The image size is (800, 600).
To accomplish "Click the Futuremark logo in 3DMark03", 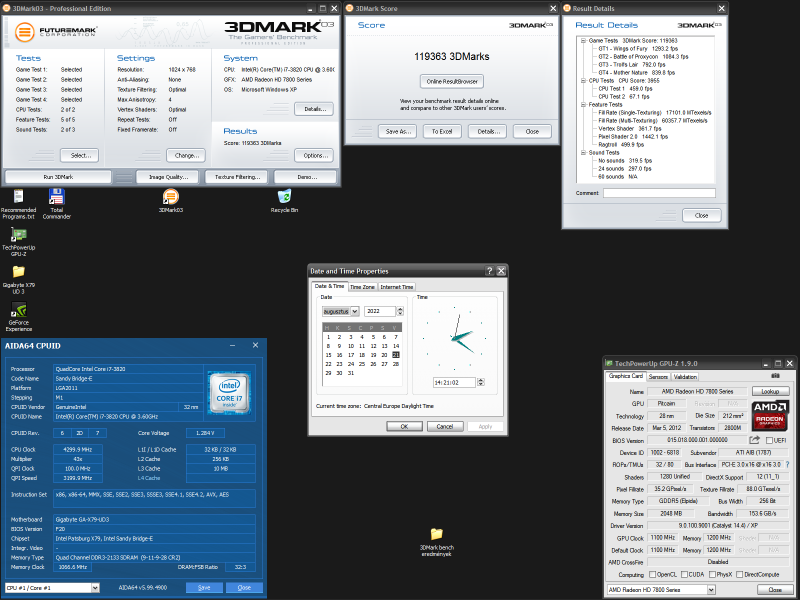I will click(x=55, y=32).
